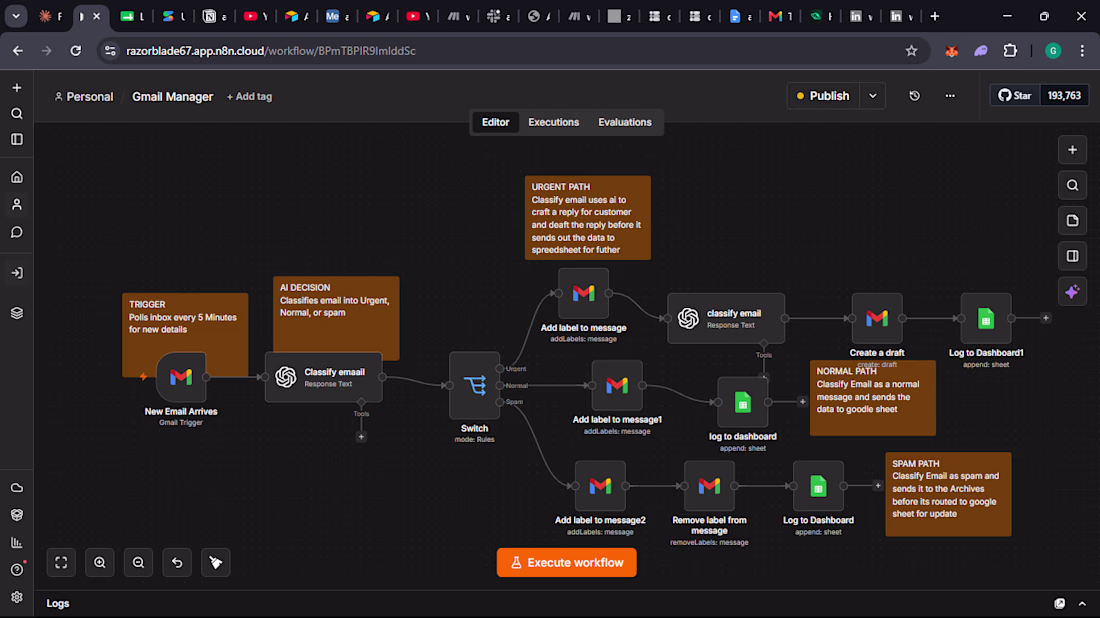Add a tool under Classify emaail node

(361, 437)
